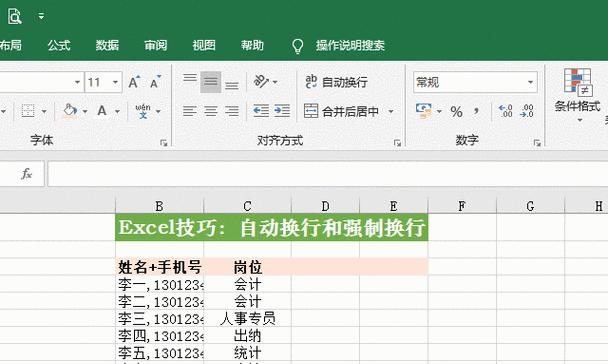Switch to the 视图 ribbon tab
The image size is (608, 364).
pyautogui.click(x=204, y=45)
